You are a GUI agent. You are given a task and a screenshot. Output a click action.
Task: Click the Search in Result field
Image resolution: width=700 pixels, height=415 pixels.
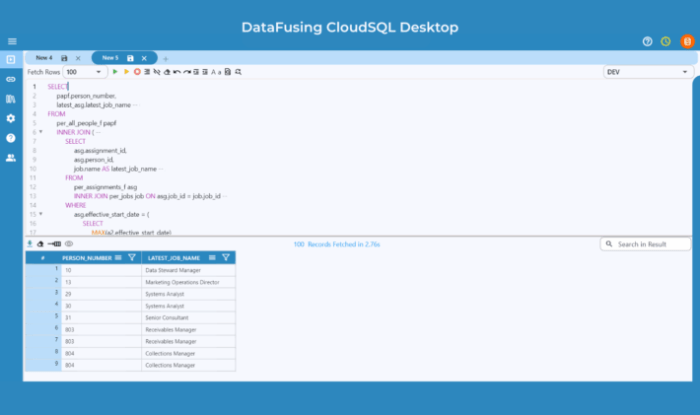pyautogui.click(x=646, y=244)
